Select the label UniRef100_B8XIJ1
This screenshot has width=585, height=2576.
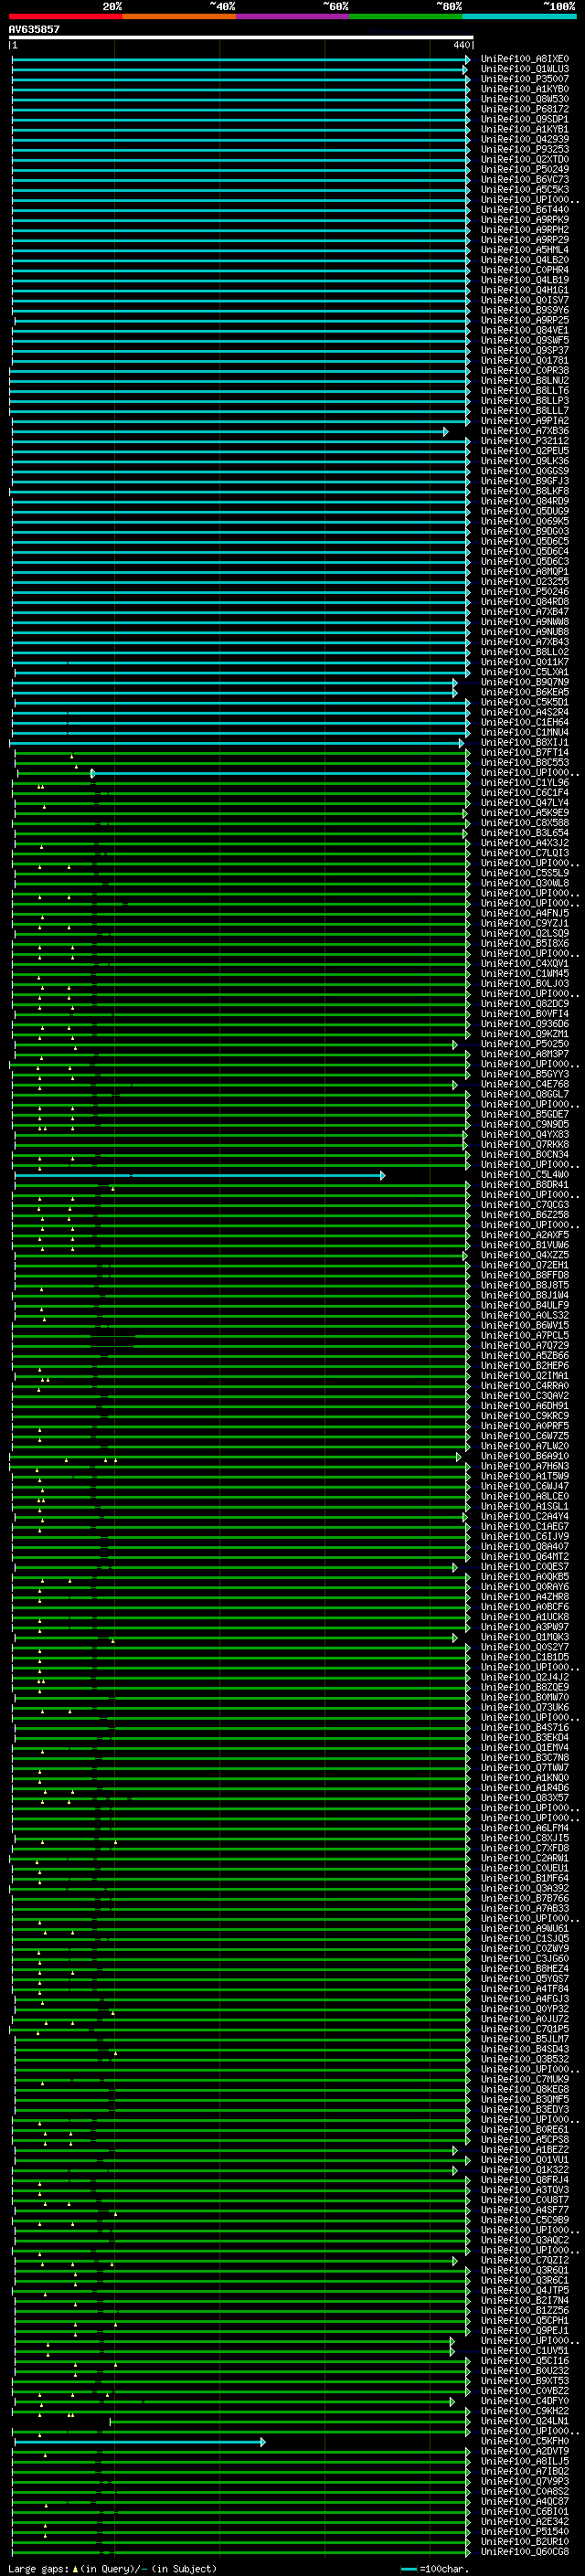(x=525, y=742)
